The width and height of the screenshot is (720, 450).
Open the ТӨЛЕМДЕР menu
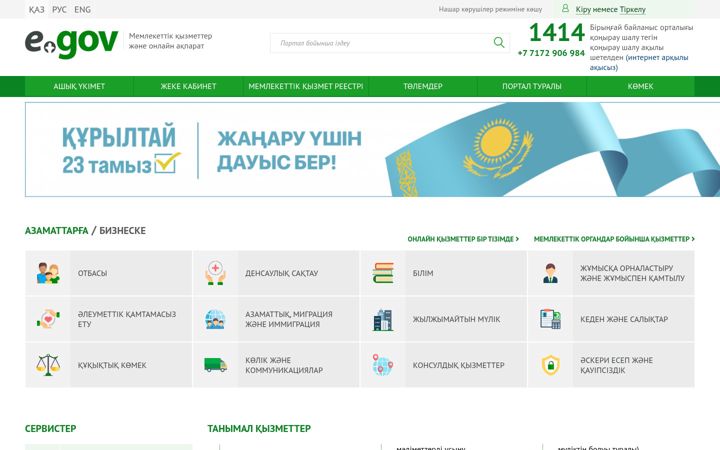423,86
